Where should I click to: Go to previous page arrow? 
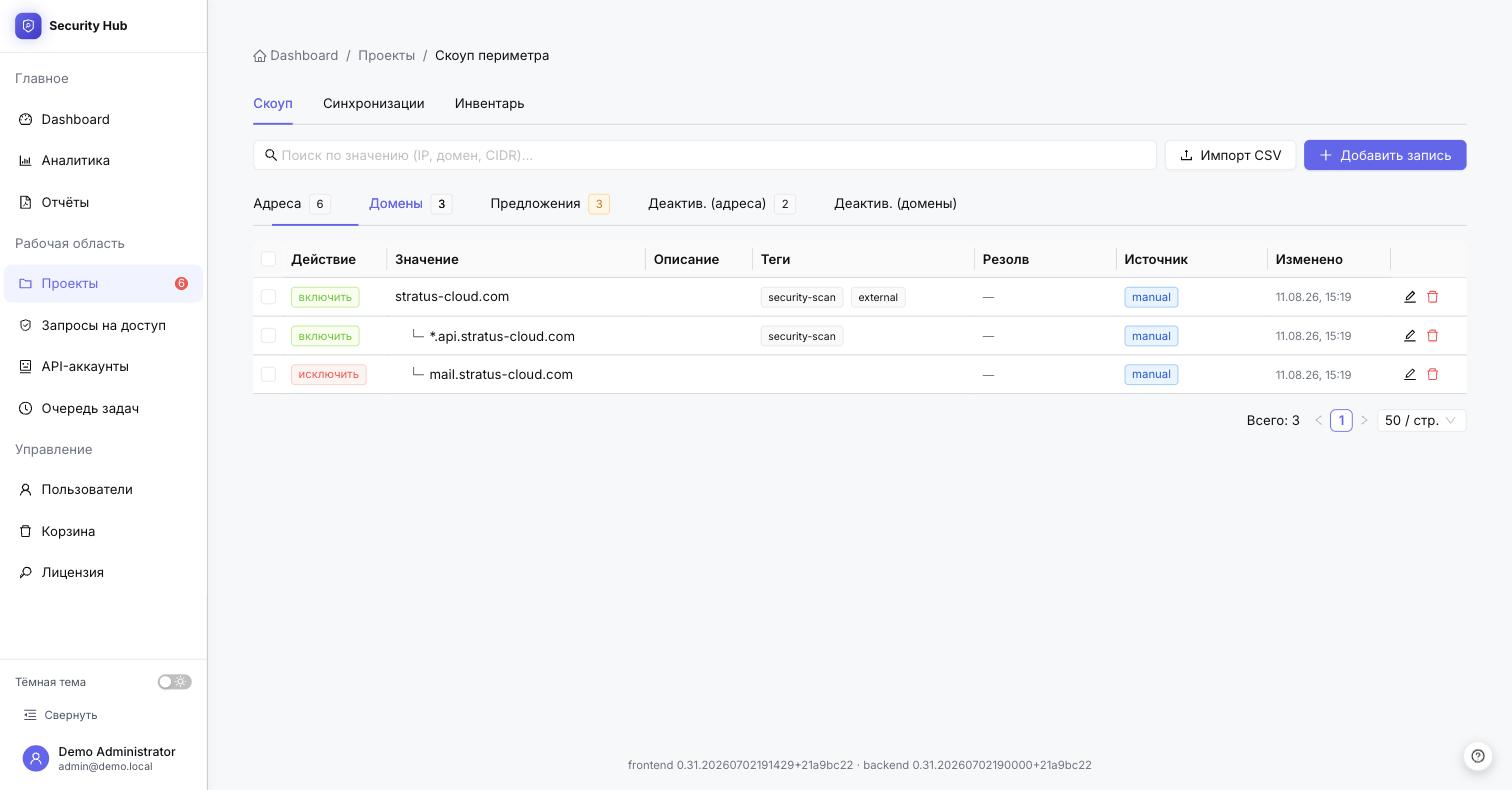coord(1318,421)
